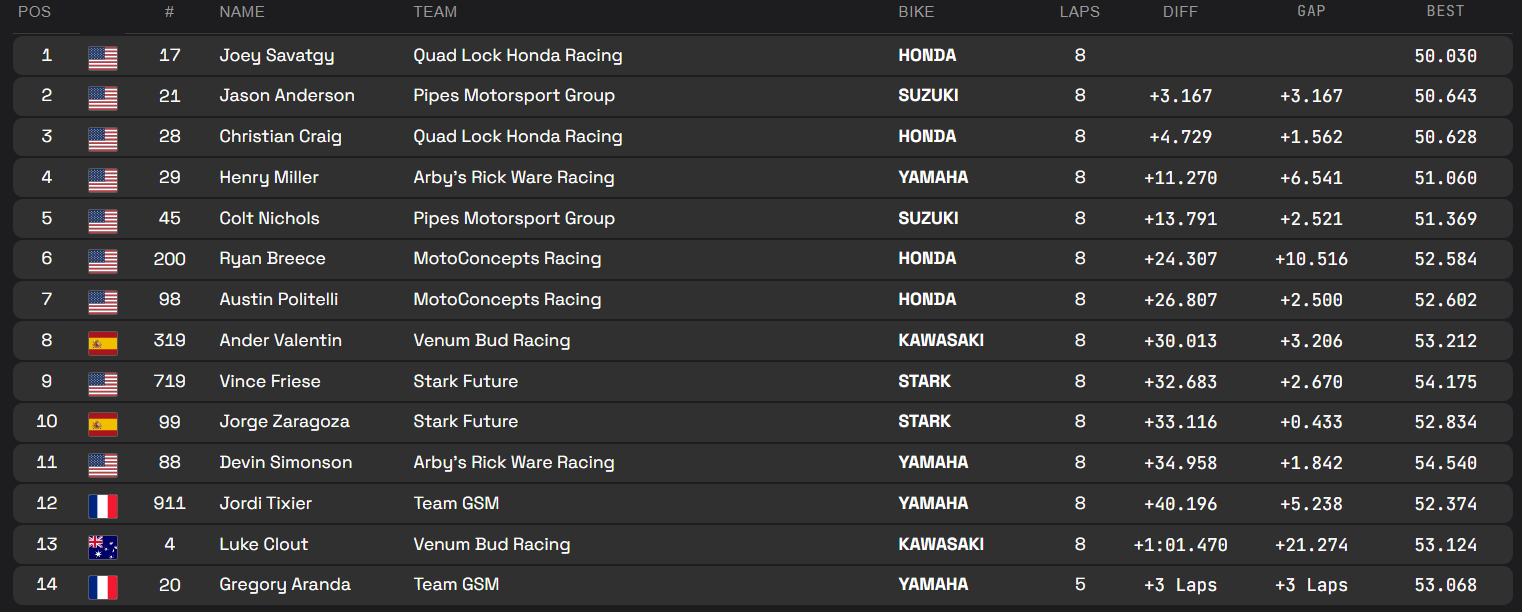Click the GAP column header
The width and height of the screenshot is (1522, 612).
click(1311, 12)
